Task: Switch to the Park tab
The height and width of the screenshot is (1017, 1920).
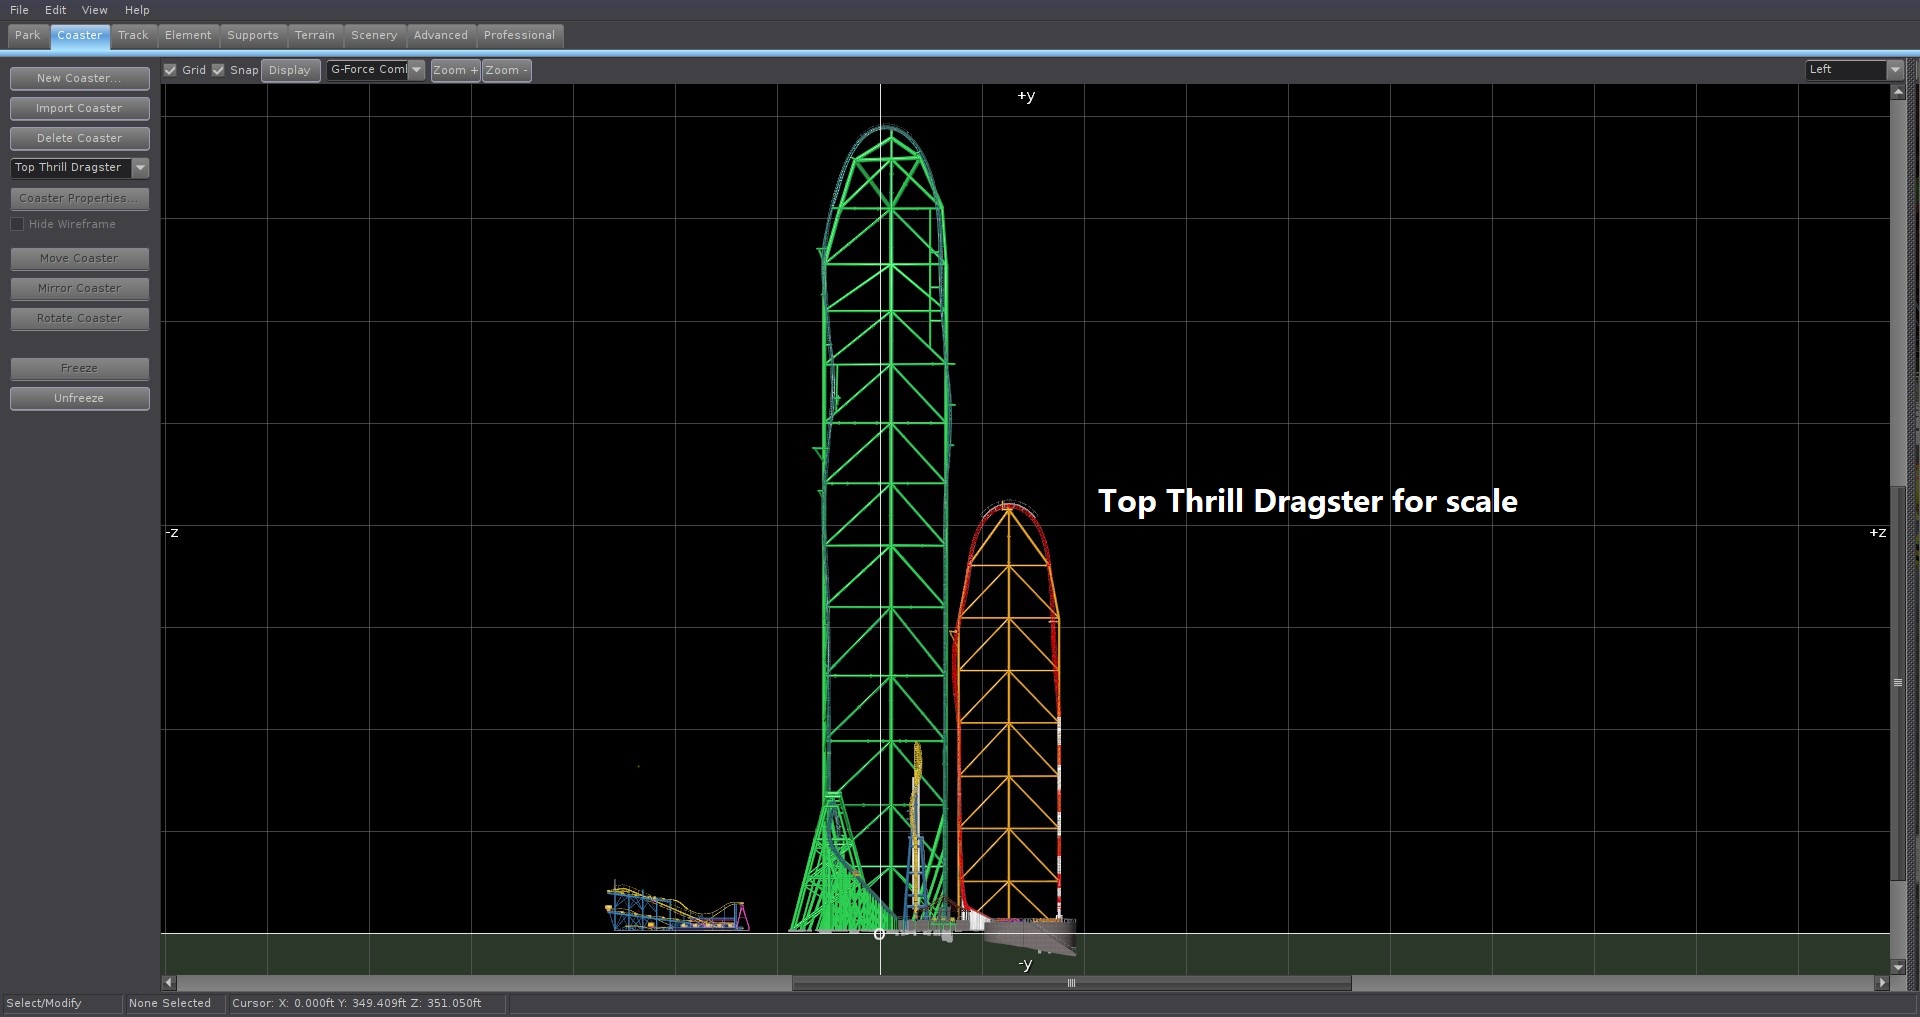Action: tap(28, 35)
